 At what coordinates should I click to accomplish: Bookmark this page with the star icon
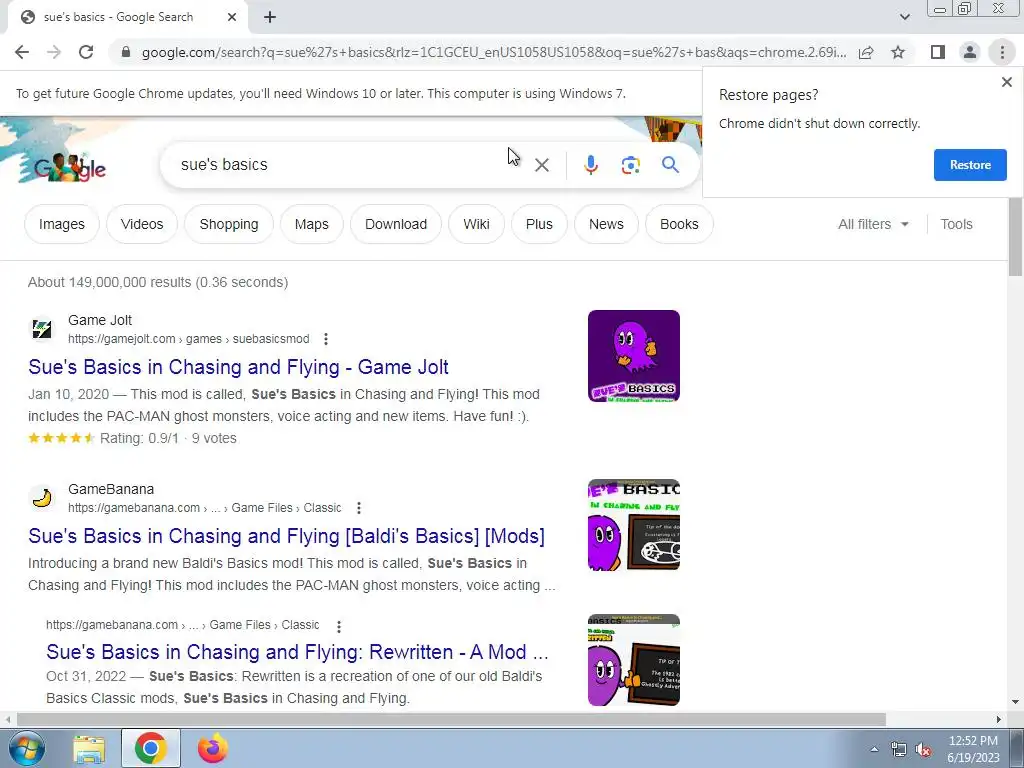point(898,52)
